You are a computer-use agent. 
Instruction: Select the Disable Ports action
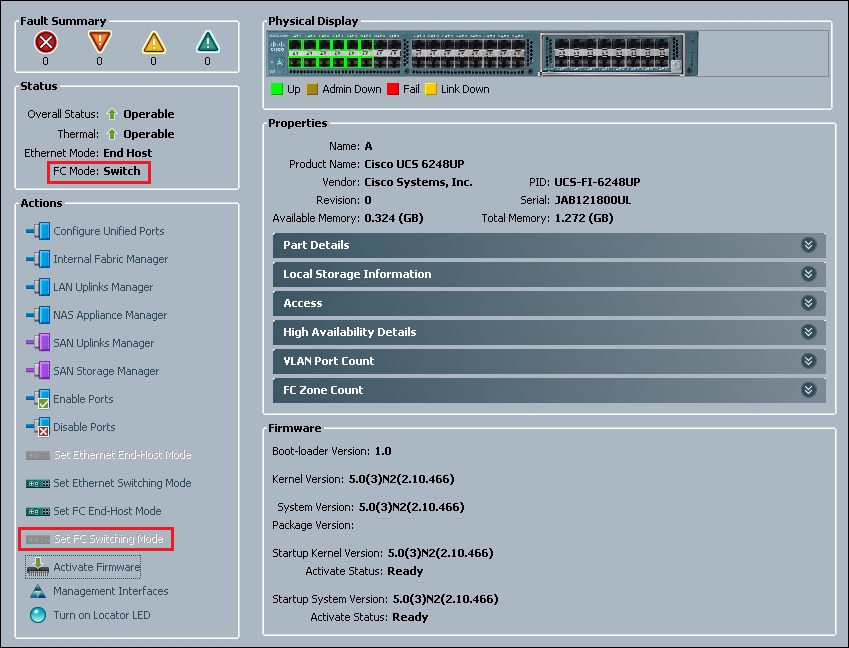tap(84, 427)
